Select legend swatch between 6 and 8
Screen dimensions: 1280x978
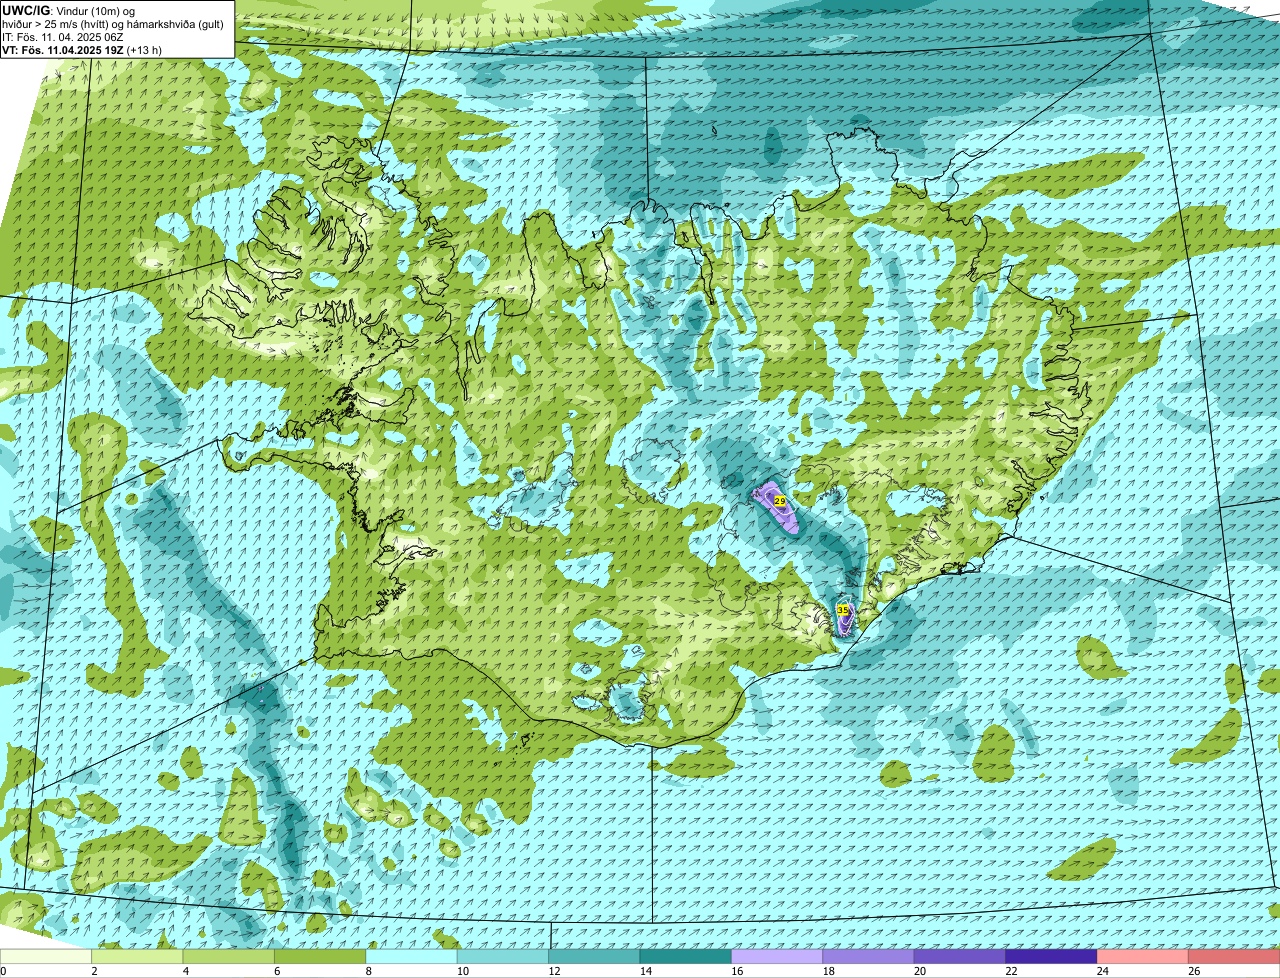[320, 957]
